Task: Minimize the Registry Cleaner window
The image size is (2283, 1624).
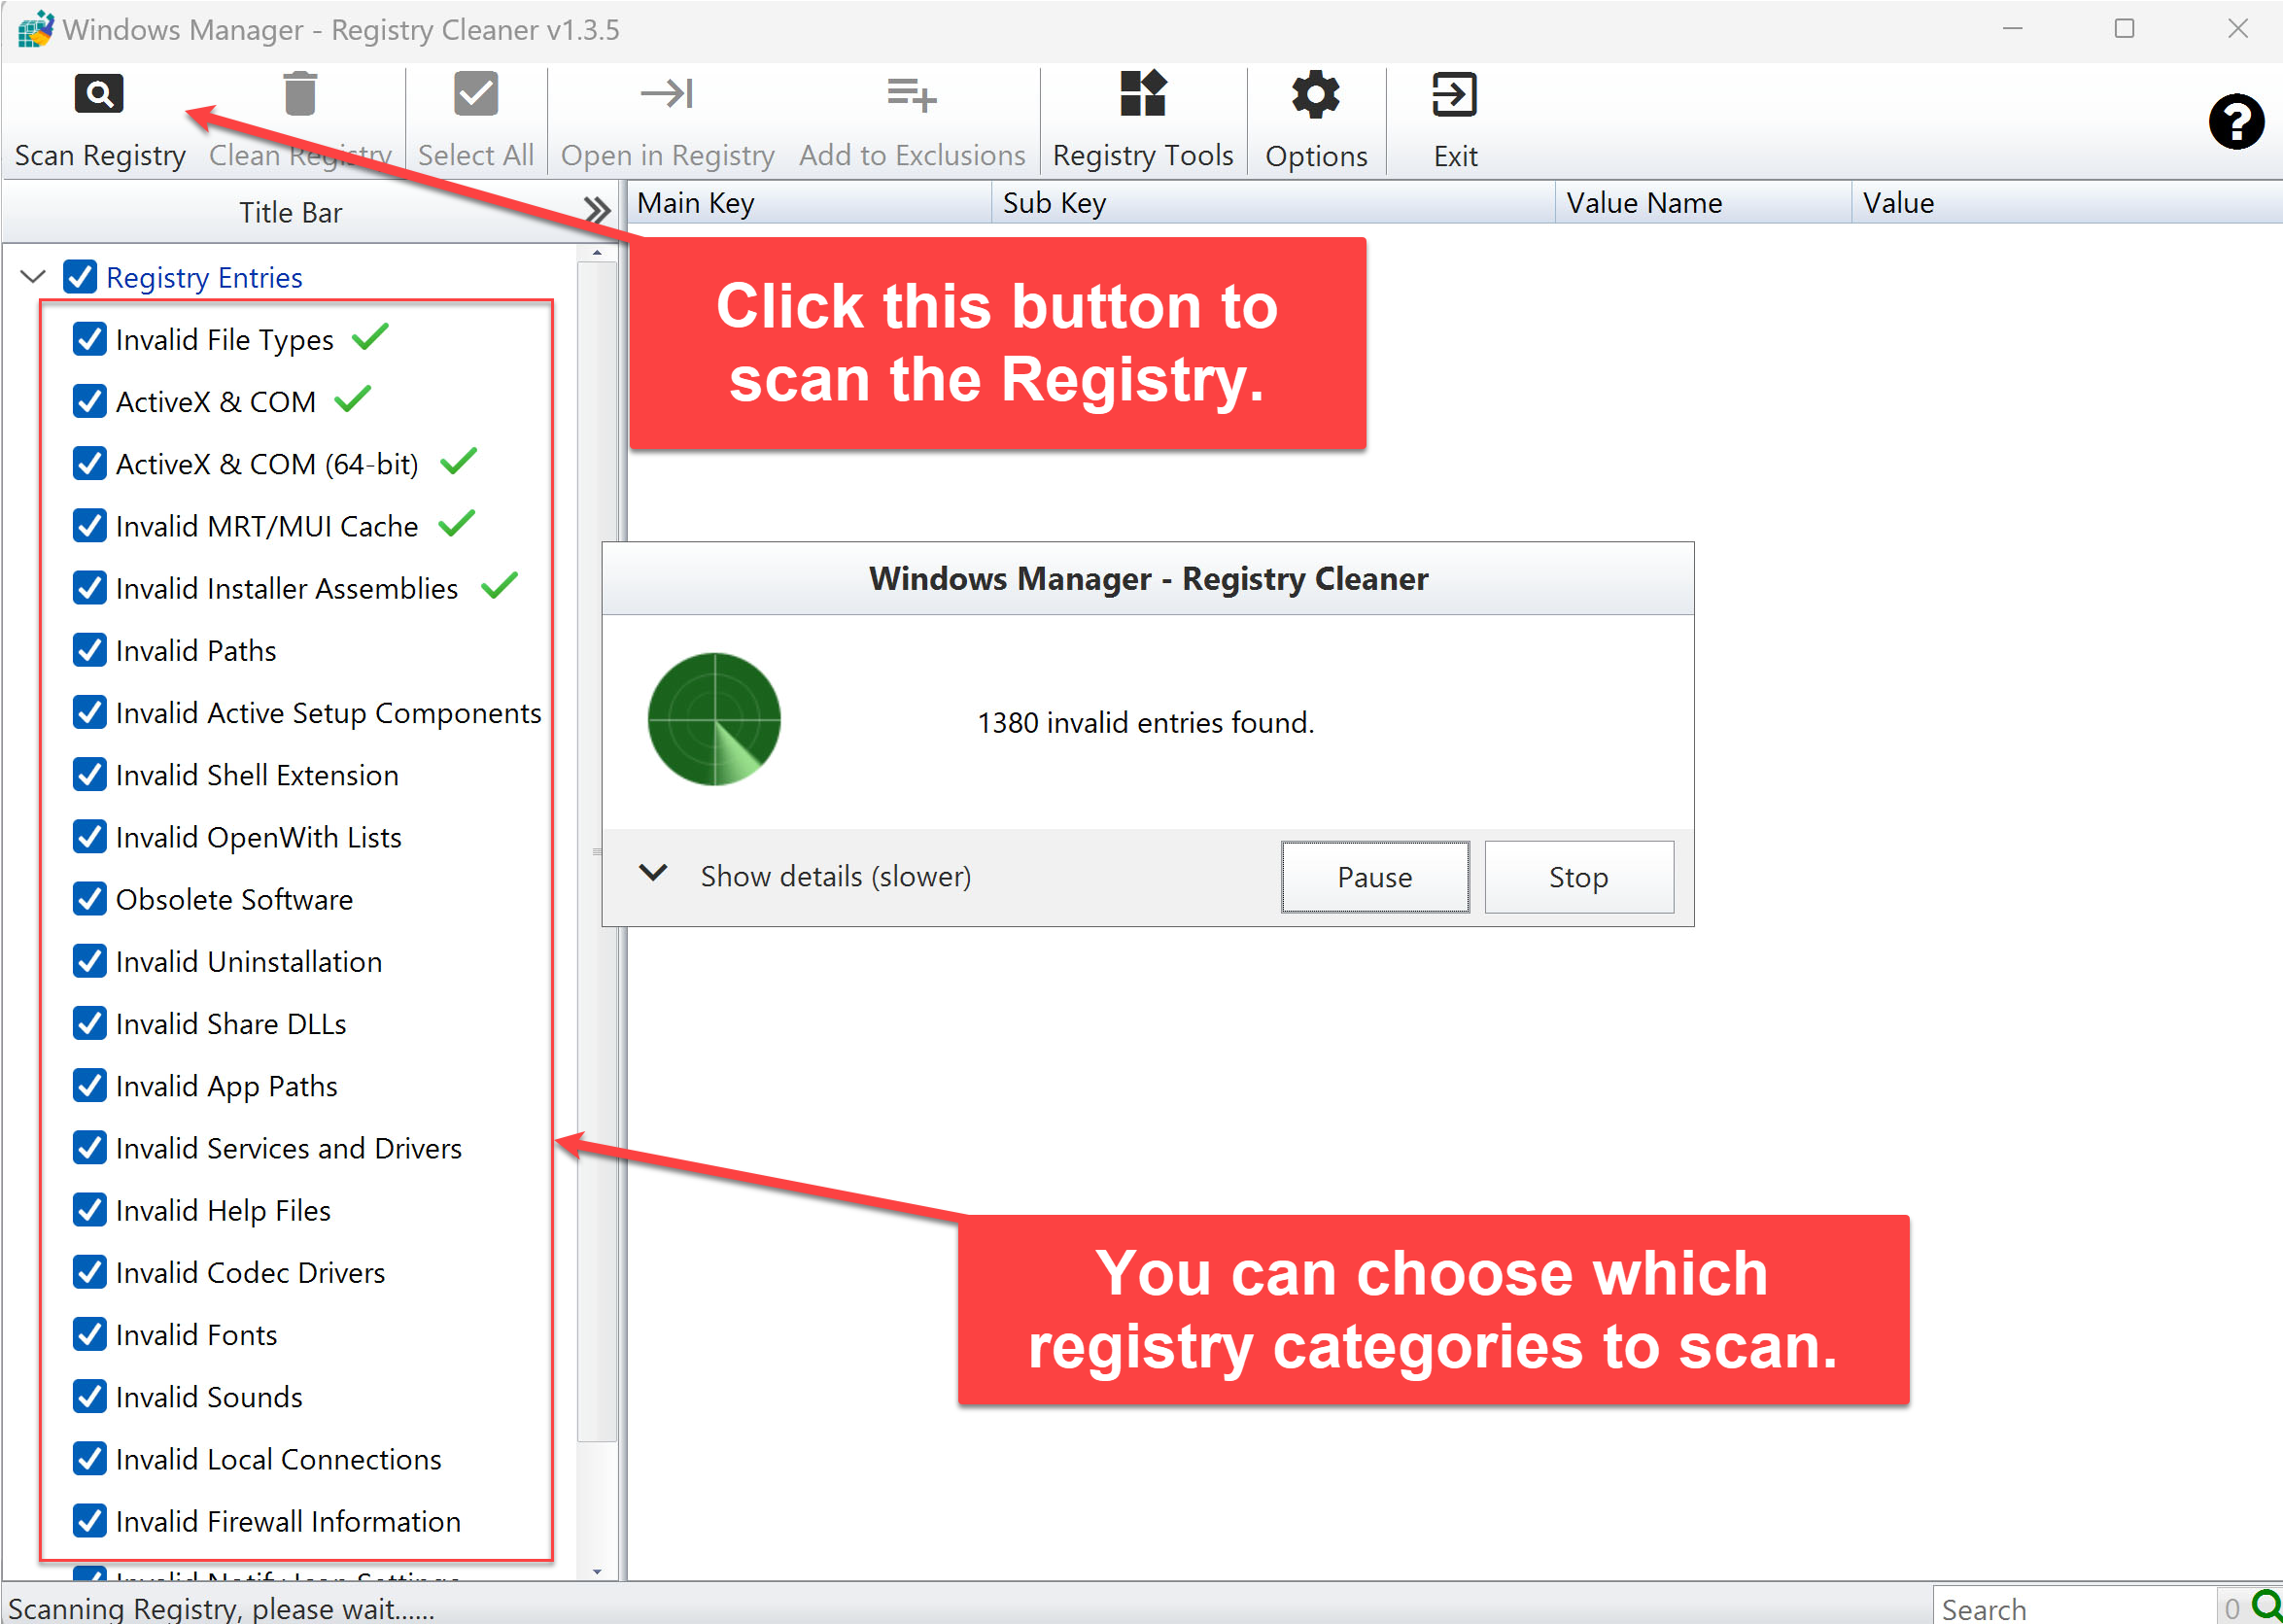Action: pos(2012,29)
